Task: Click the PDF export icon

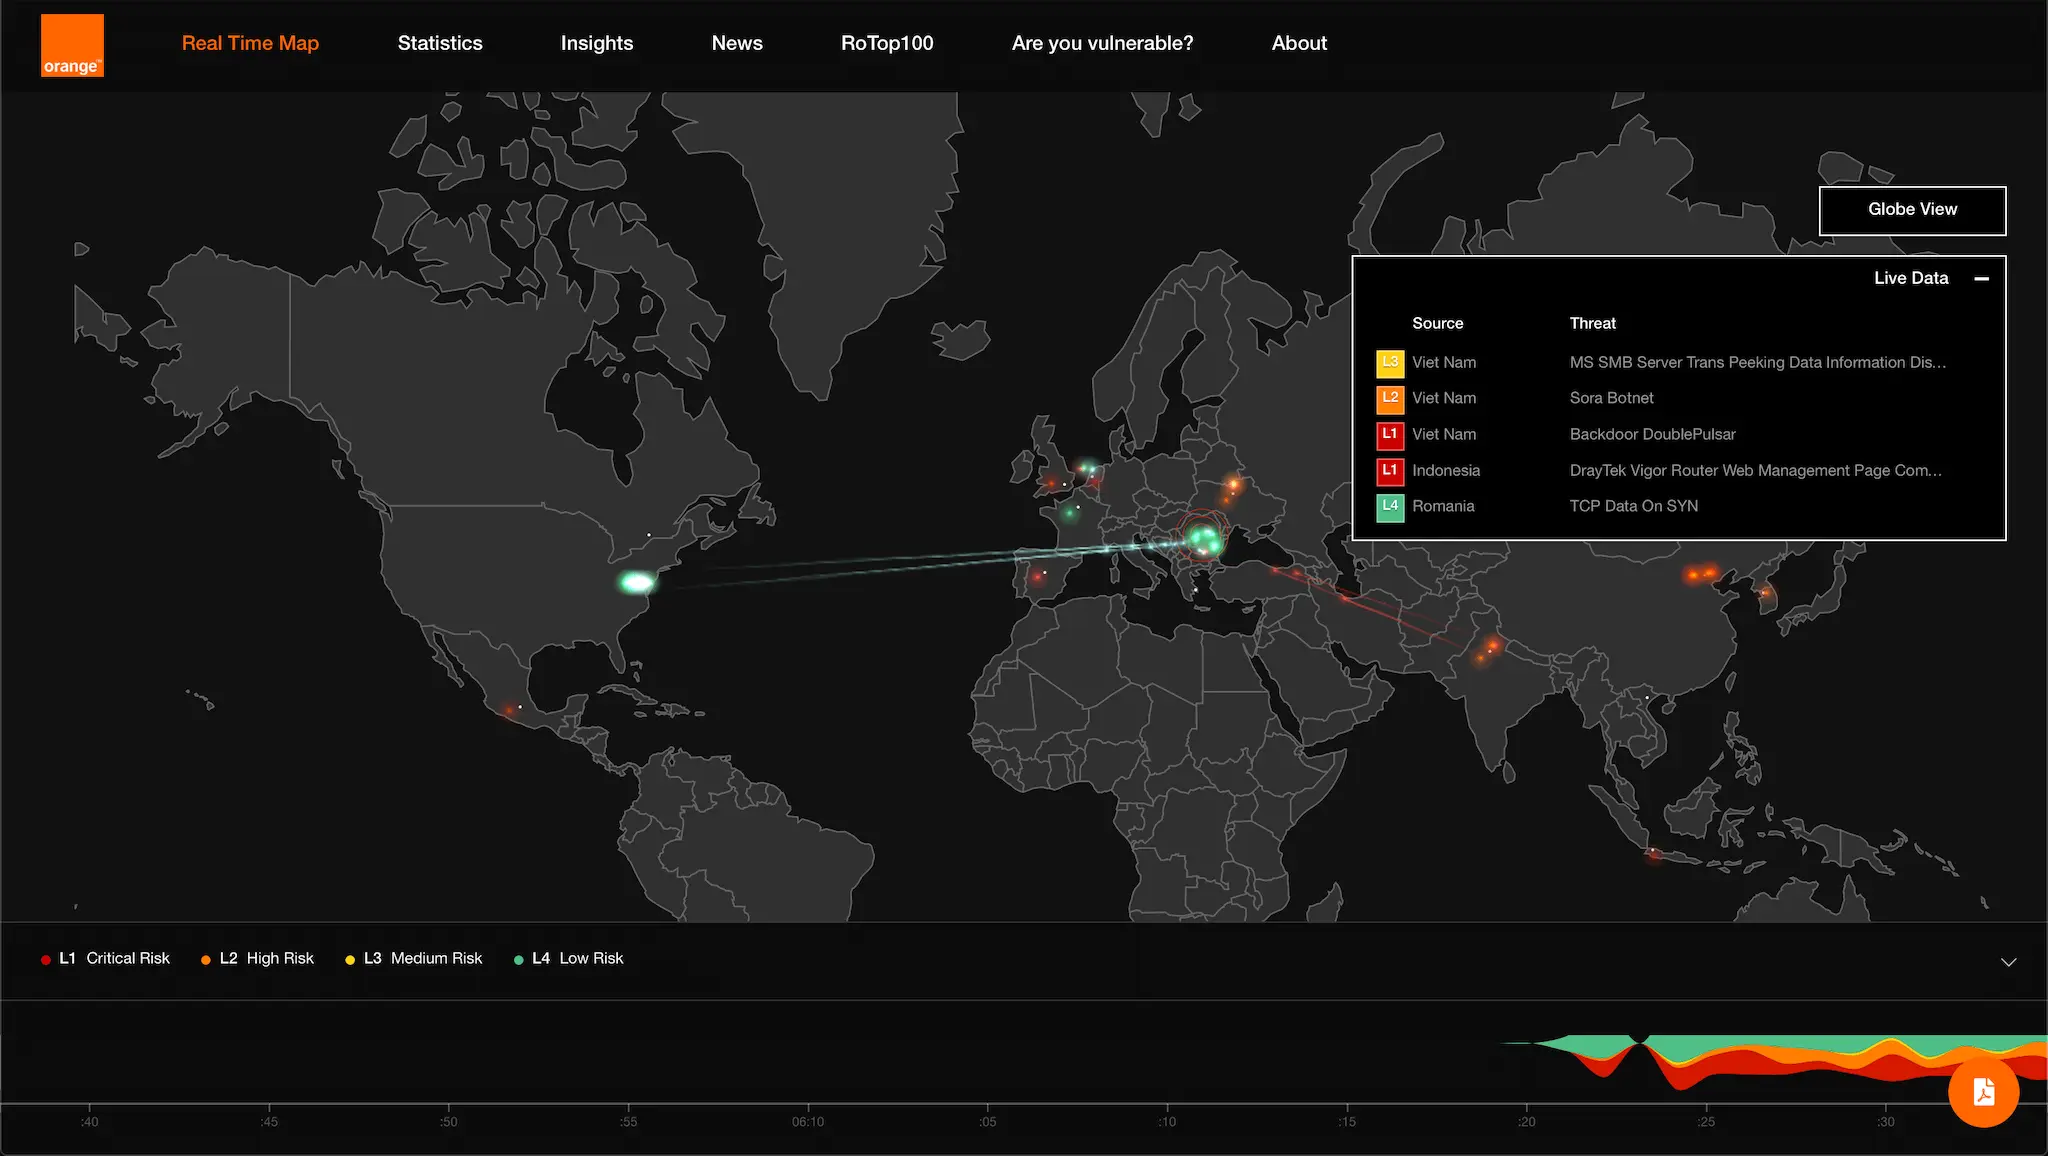Action: [1983, 1093]
